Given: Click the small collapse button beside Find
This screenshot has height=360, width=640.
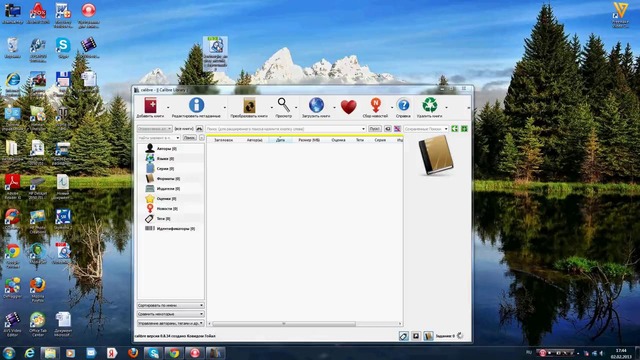Looking at the screenshot, I should [202, 138].
